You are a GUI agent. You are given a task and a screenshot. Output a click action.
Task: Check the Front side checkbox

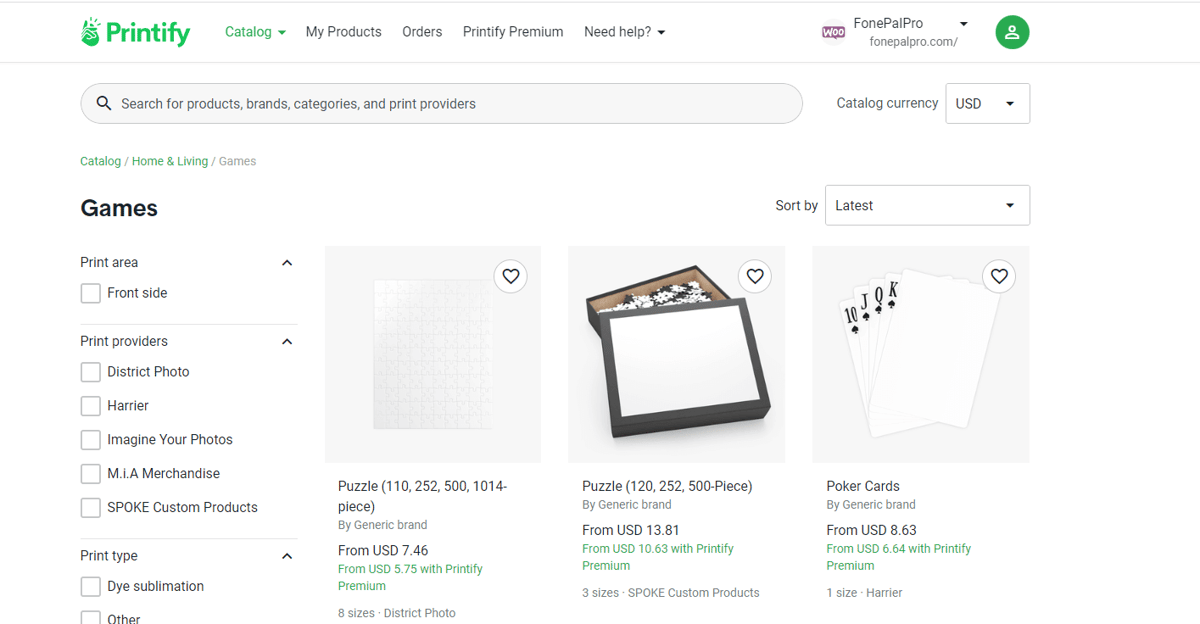tap(90, 293)
